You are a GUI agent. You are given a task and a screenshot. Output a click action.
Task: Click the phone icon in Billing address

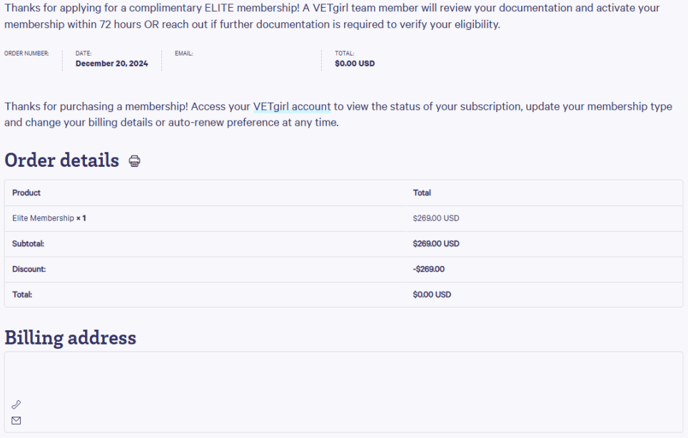point(16,404)
